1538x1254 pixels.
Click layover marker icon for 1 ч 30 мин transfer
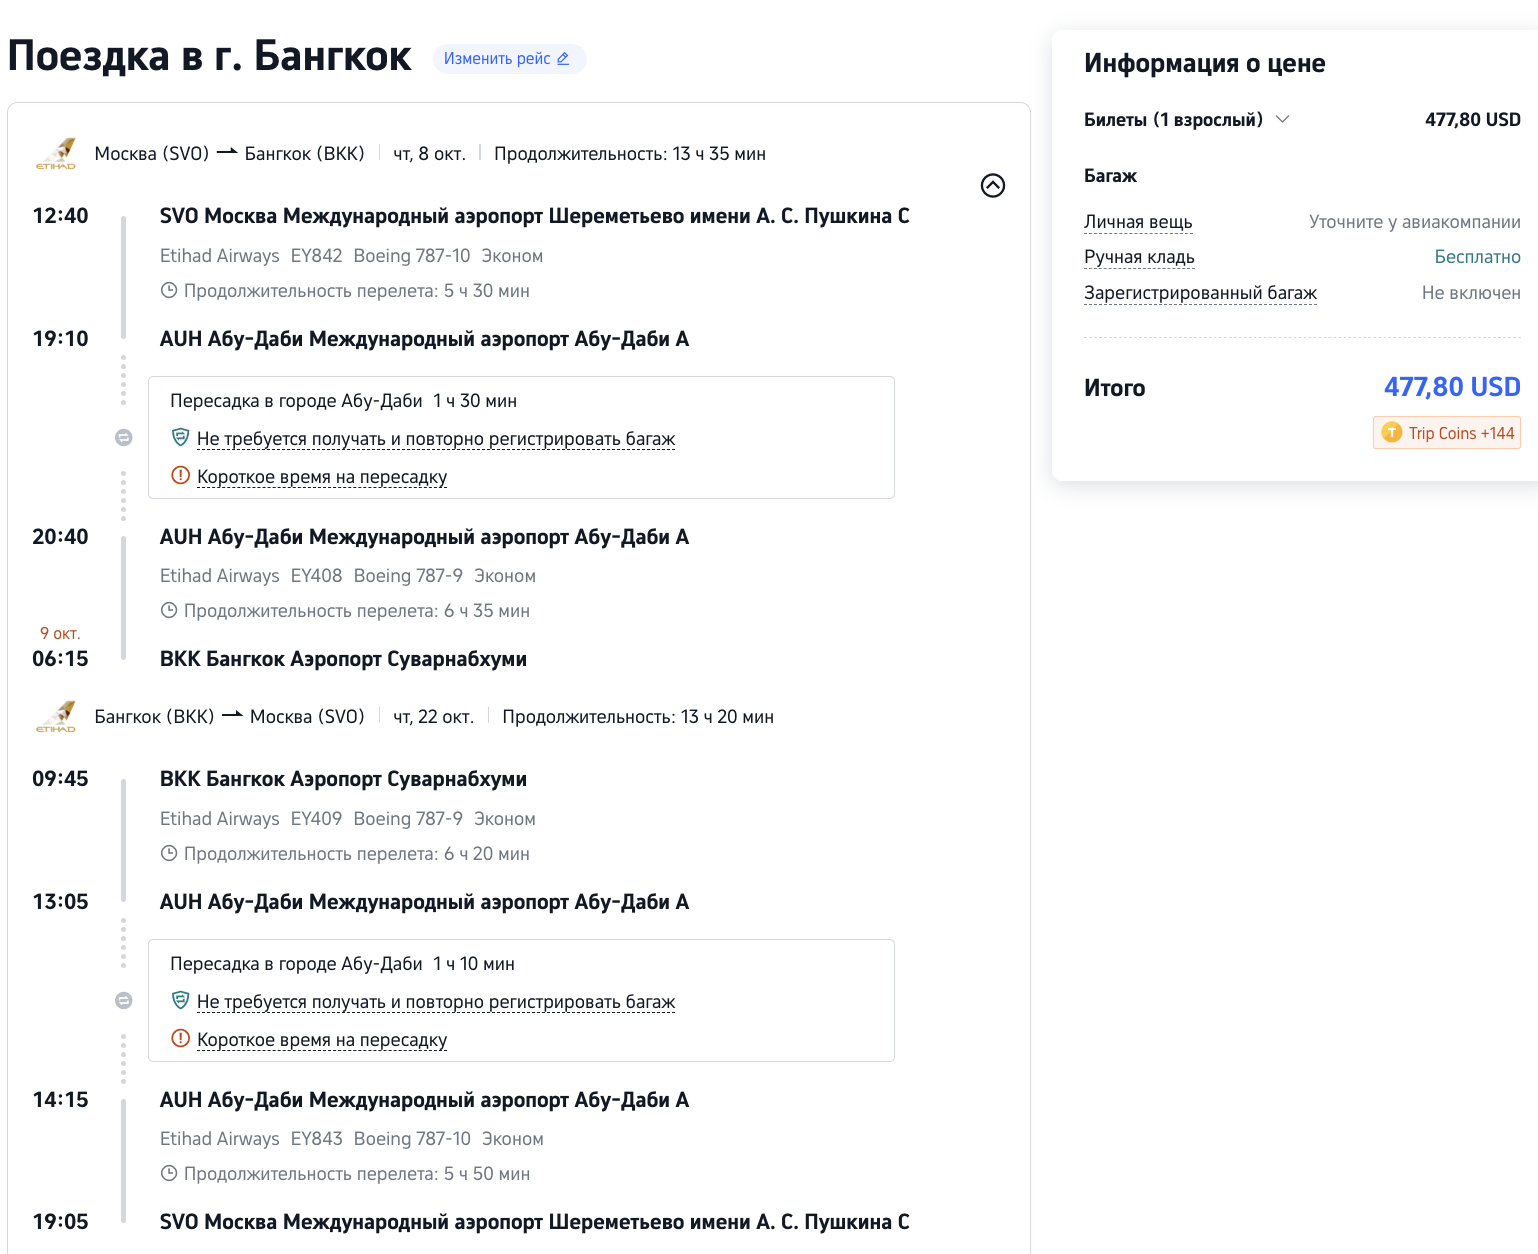click(x=124, y=438)
